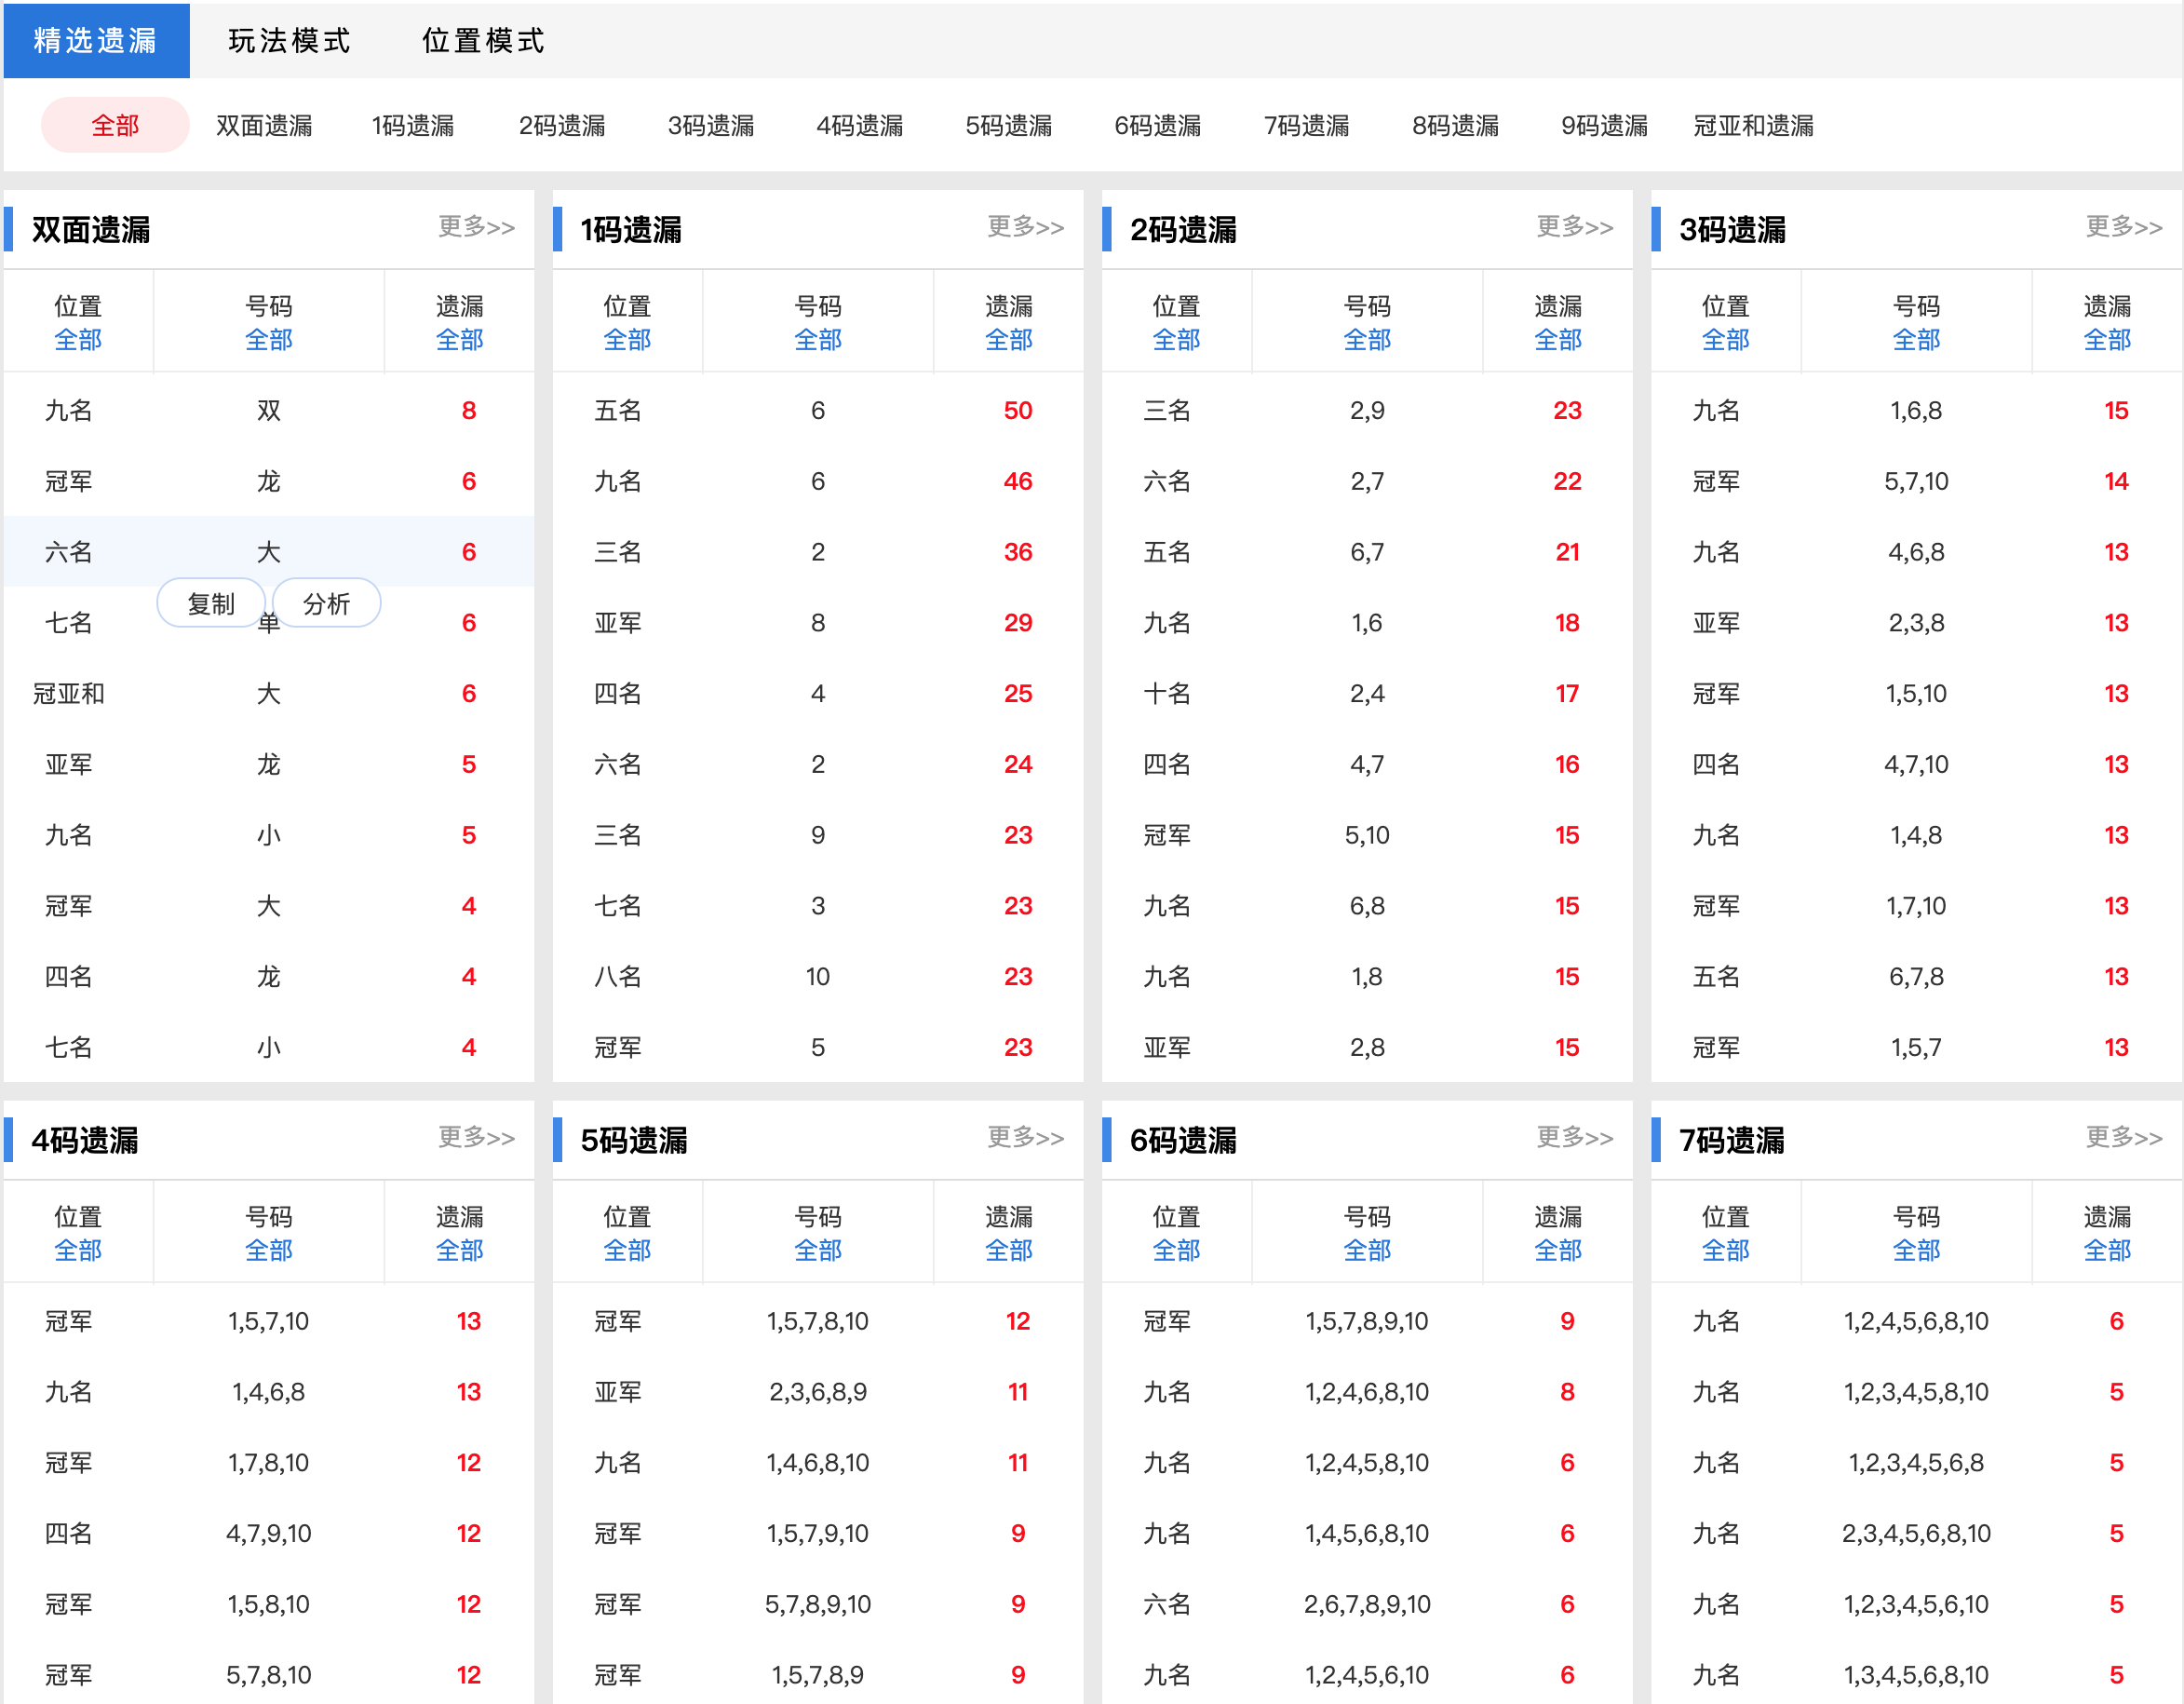Open 更多>> in the 双面遗漏 panel
Viewport: 2184px width, 1704px height.
tap(474, 228)
